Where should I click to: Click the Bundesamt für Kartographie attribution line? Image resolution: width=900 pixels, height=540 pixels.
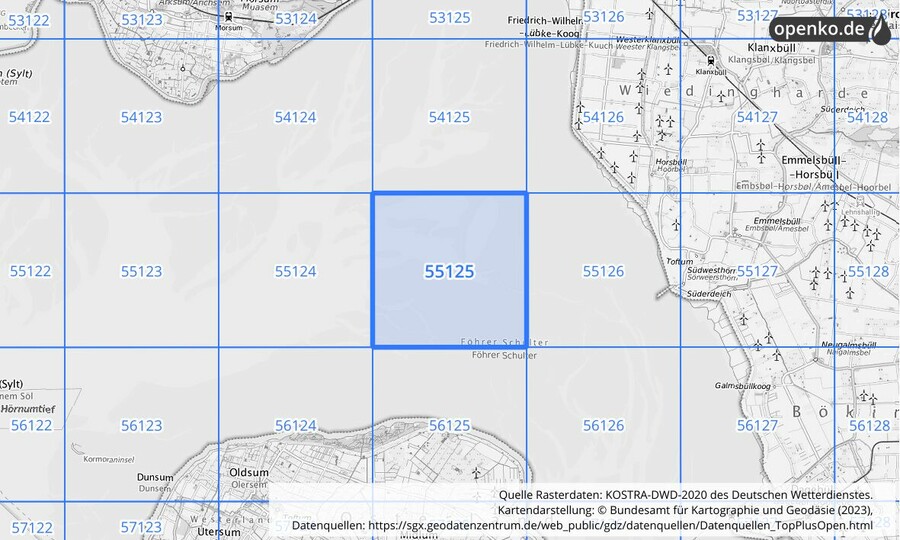pos(685,510)
